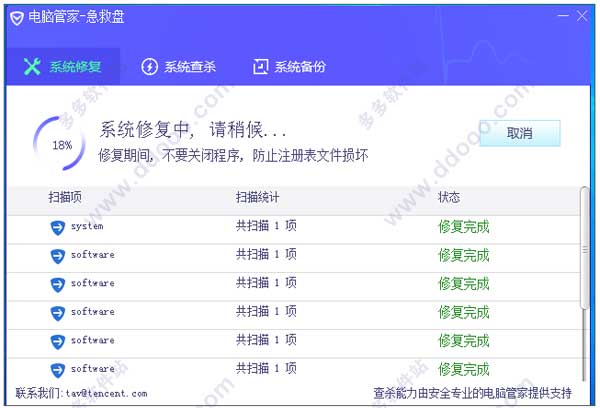Click the shield logo in title bar
Viewport: 600px width, 408px height.
coord(17,18)
